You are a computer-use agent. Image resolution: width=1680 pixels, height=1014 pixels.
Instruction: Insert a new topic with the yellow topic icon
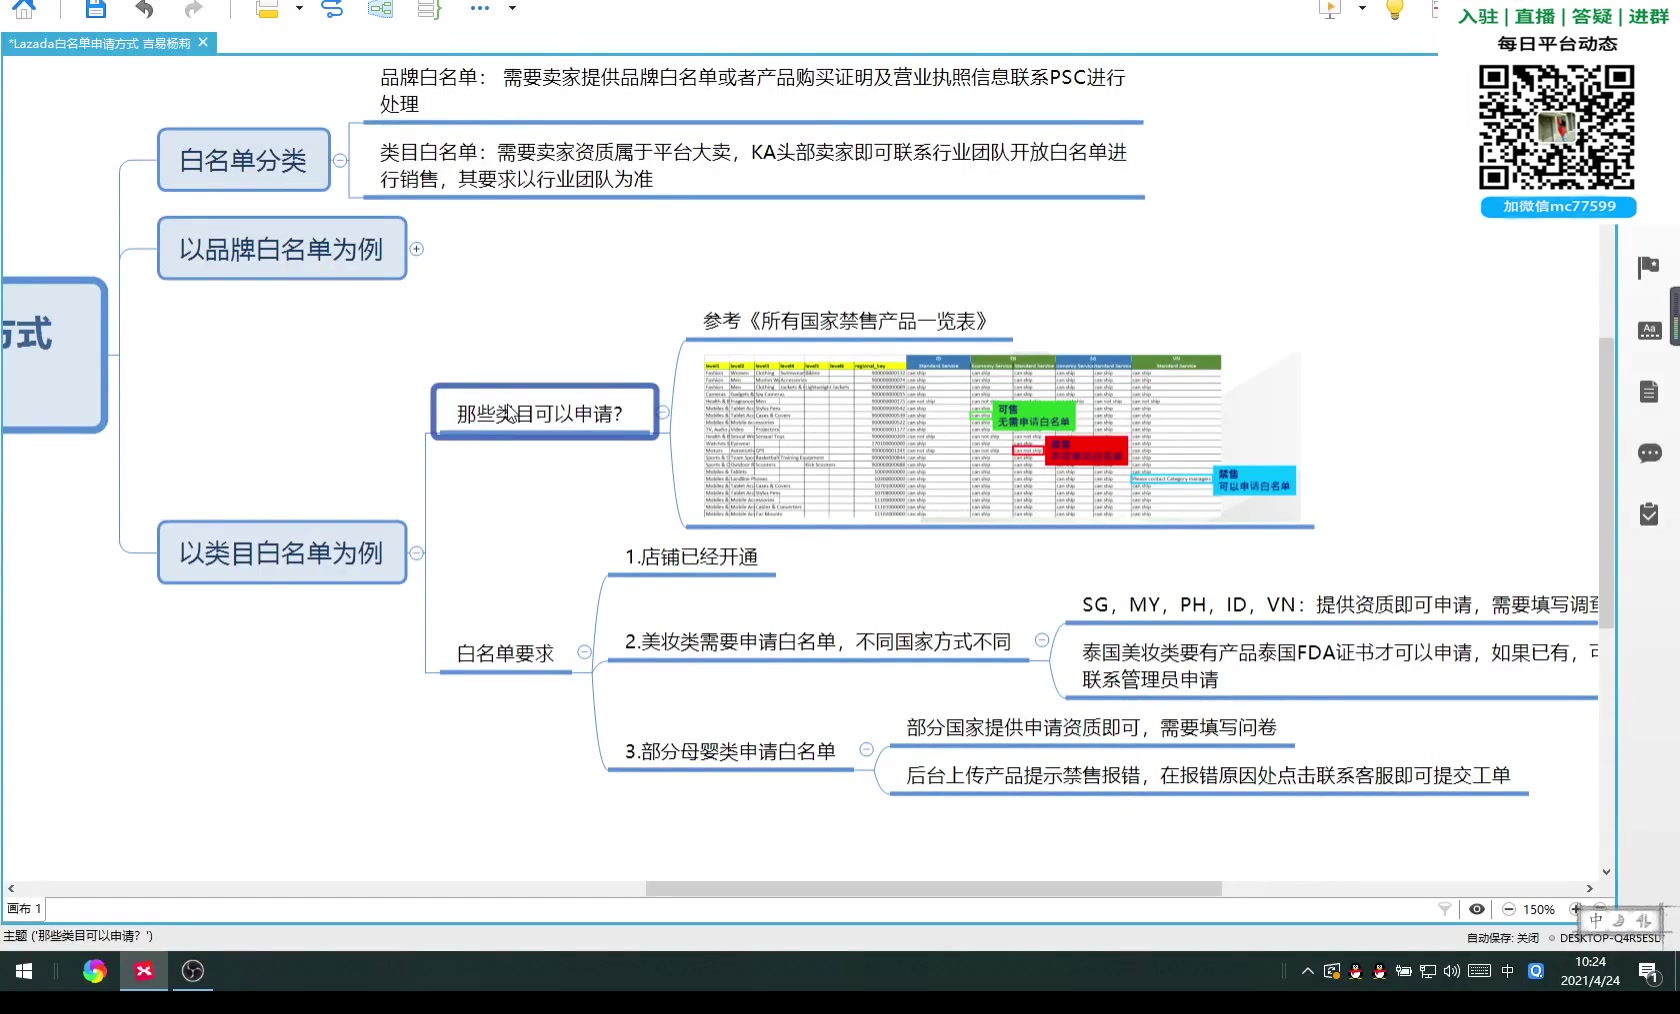[x=267, y=9]
